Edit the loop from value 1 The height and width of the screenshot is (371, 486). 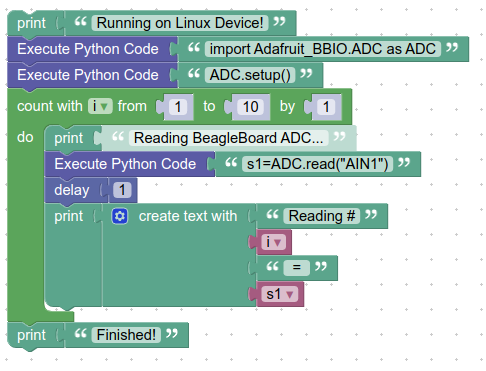pos(178,107)
